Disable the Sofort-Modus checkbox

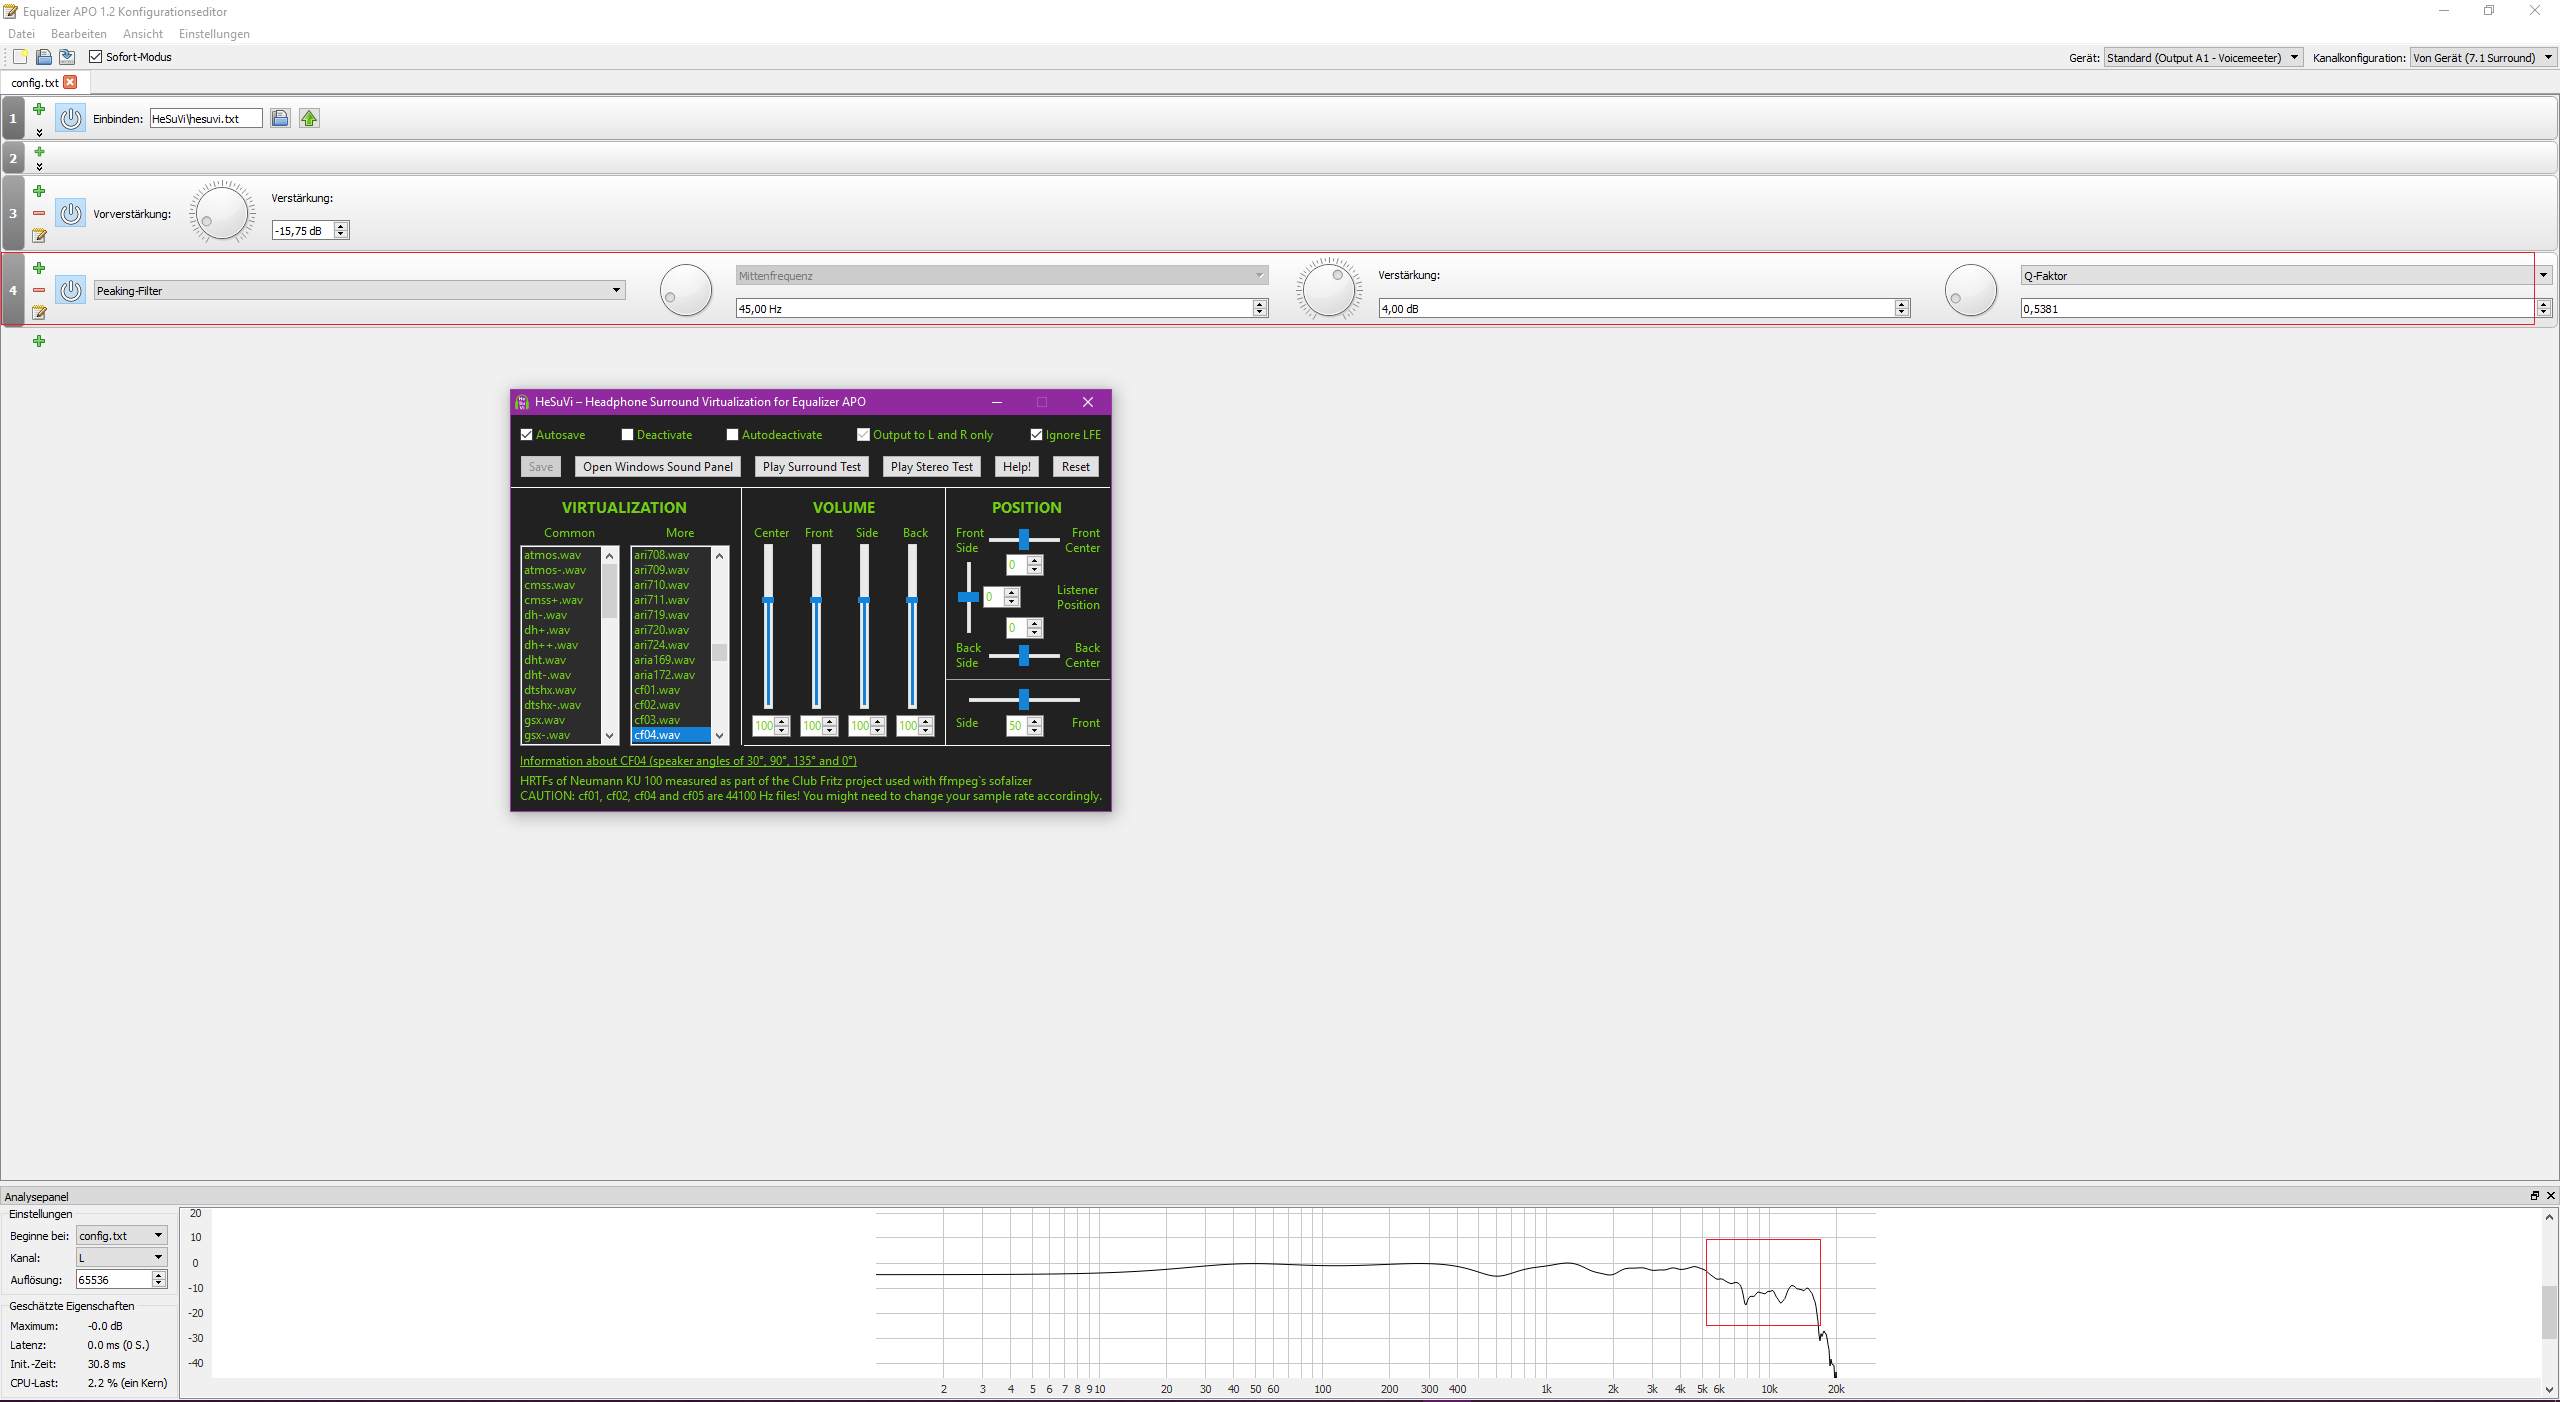96,57
